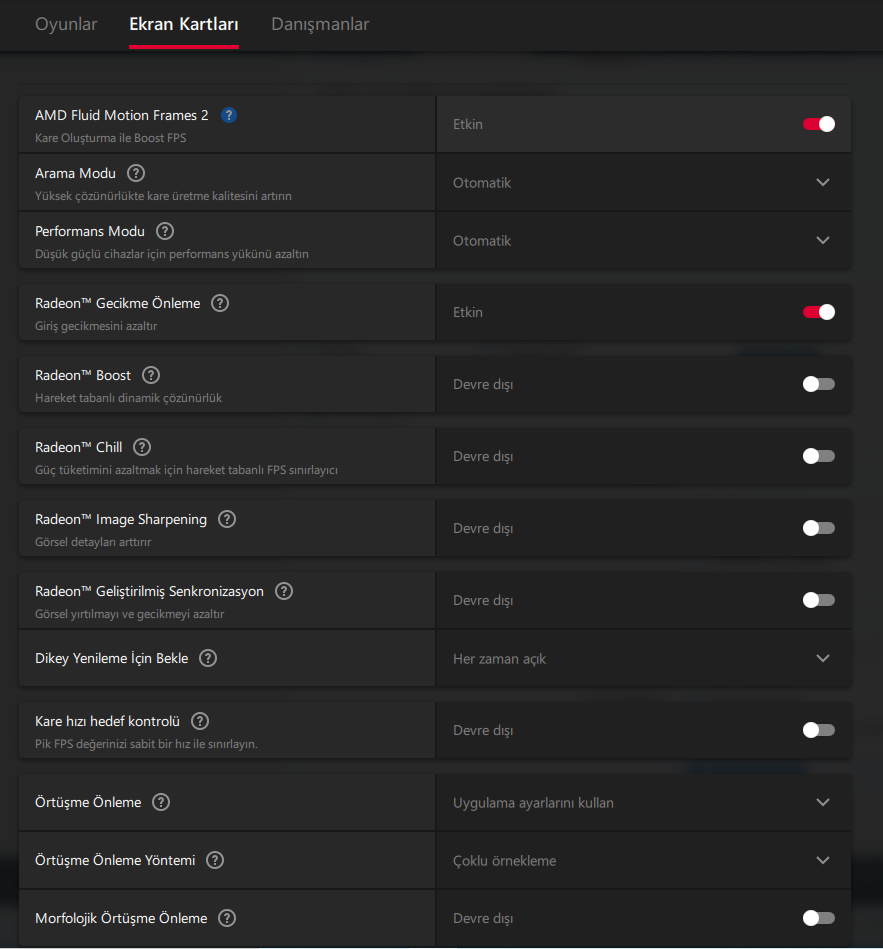
Task: Show help icon for Performans Modu
Action: 165,231
